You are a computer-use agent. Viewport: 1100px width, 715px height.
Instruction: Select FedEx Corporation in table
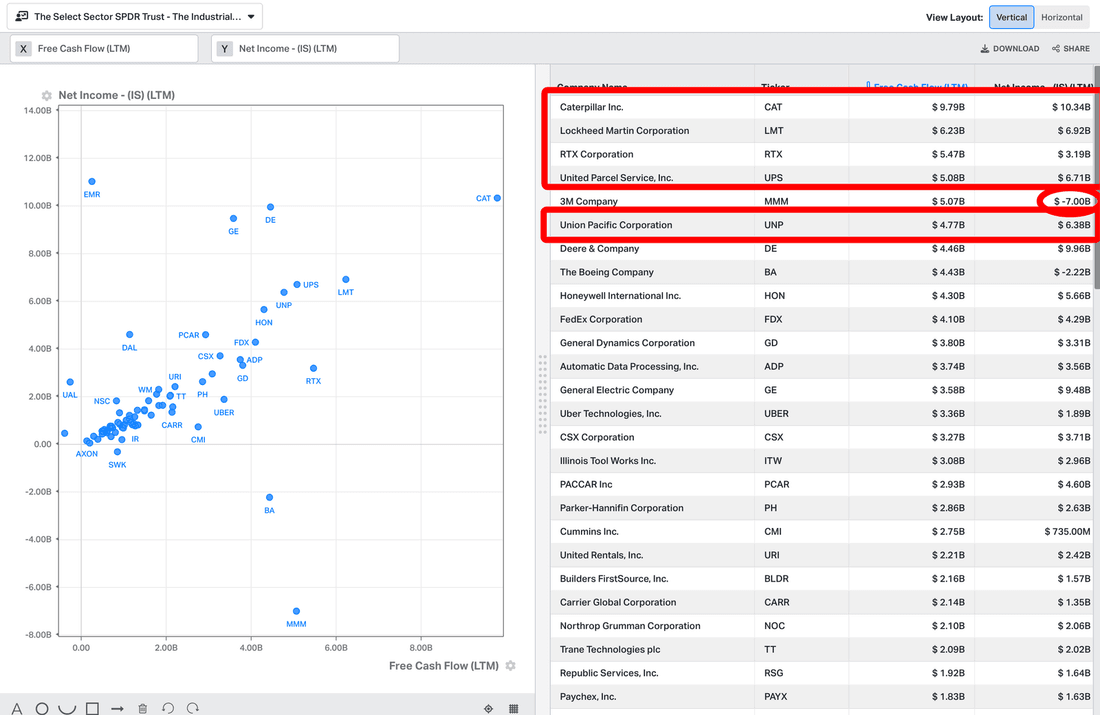click(601, 319)
